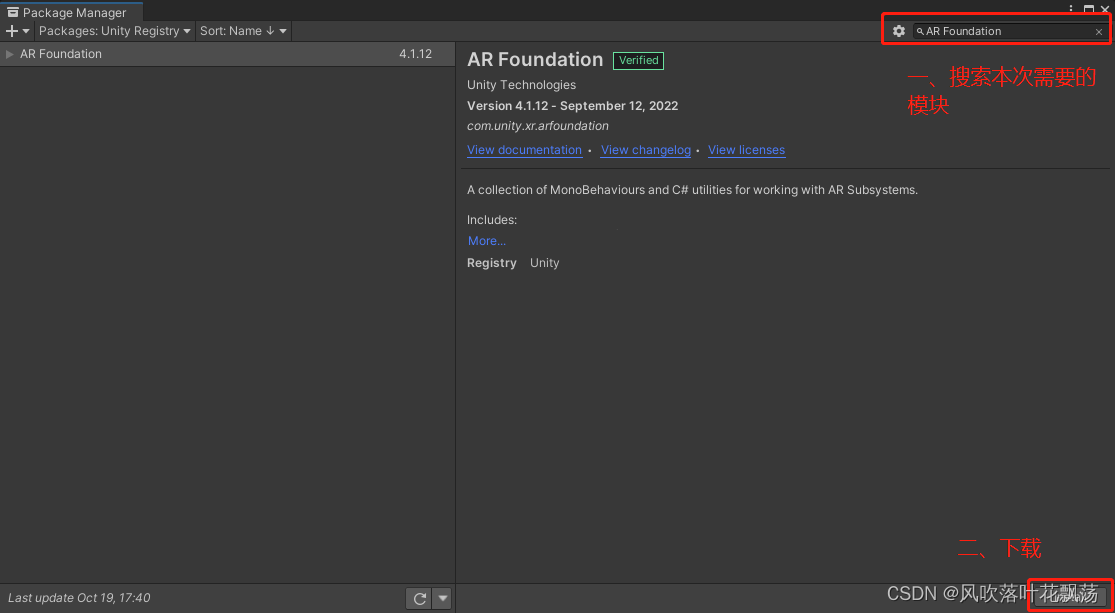Open the Packages: Unity Registry dropdown
Image resolution: width=1115 pixels, height=613 pixels.
(x=113, y=31)
